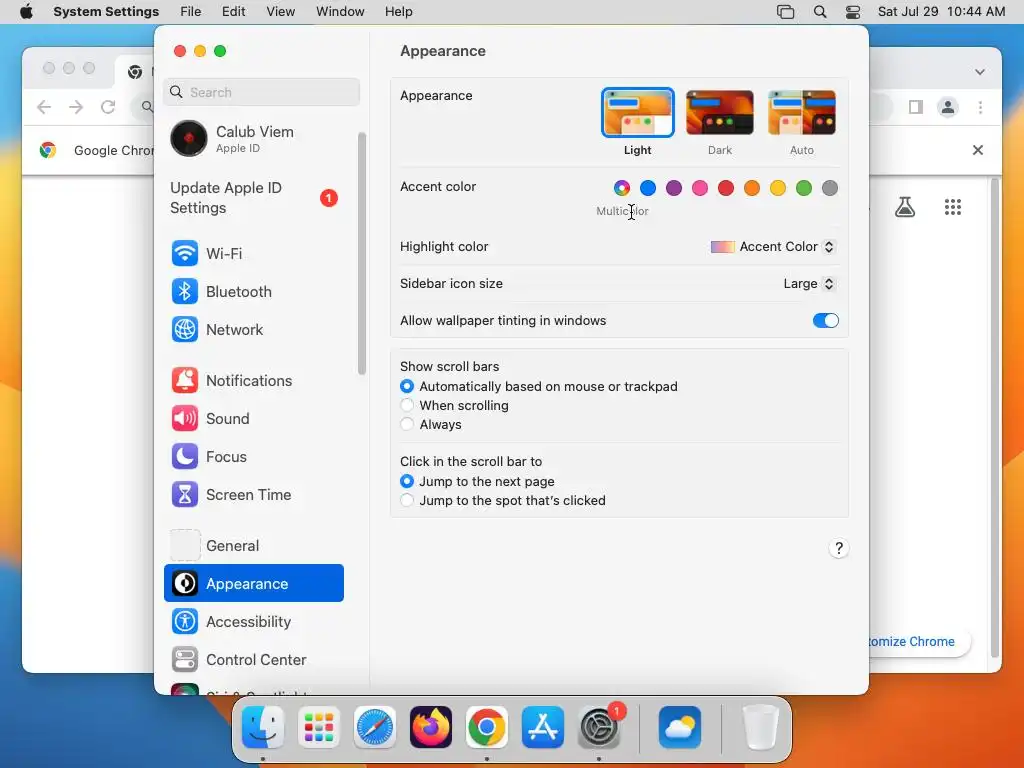Open Spotlight search in menu bar

[x=820, y=12]
